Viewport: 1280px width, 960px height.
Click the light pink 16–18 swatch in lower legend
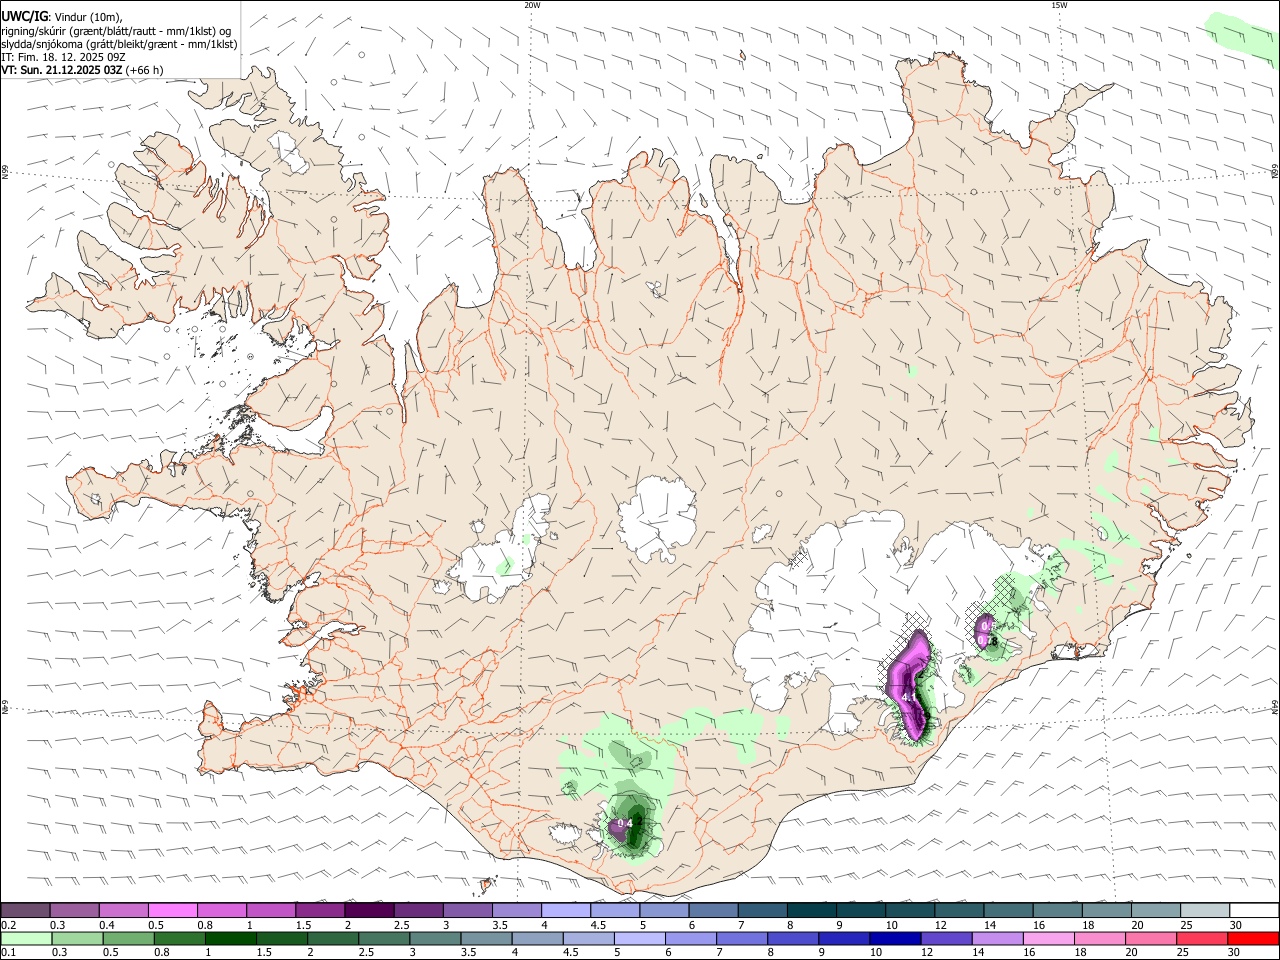point(1048,938)
